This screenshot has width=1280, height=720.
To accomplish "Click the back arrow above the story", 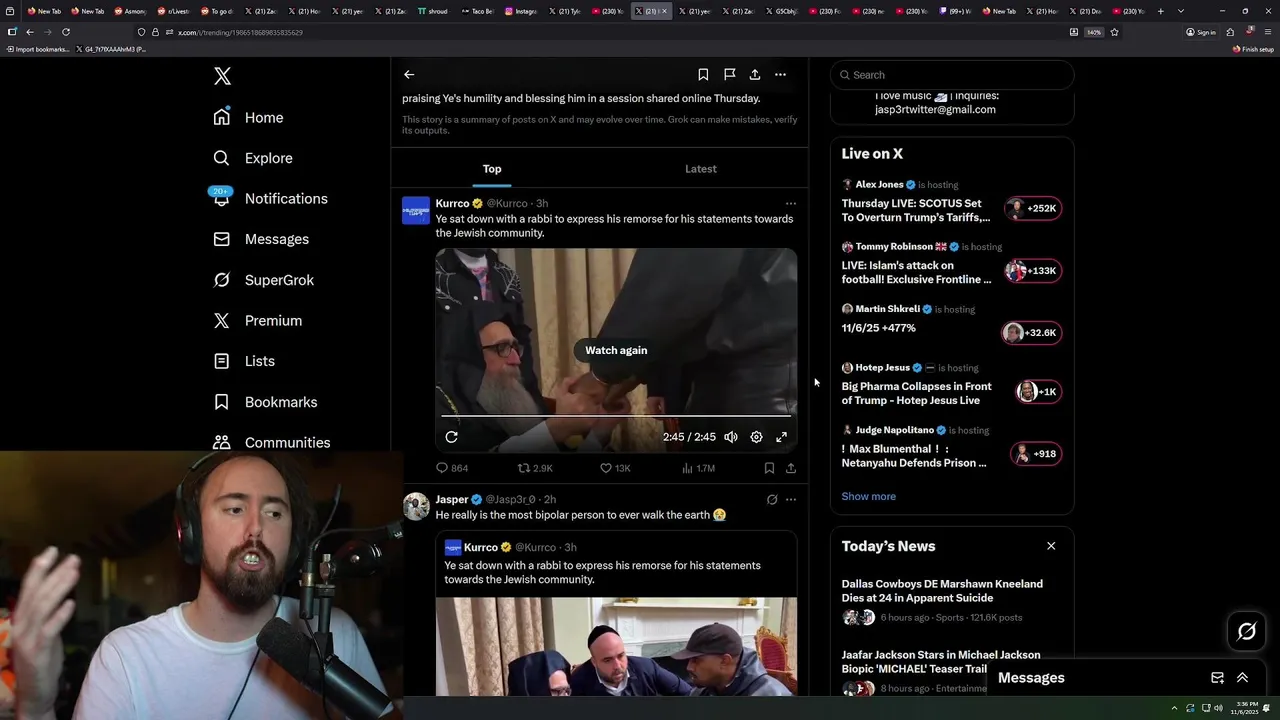I will pos(409,74).
